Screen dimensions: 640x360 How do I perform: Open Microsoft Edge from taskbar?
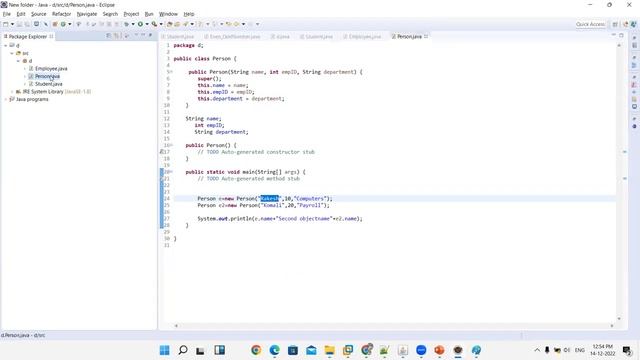point(274,350)
